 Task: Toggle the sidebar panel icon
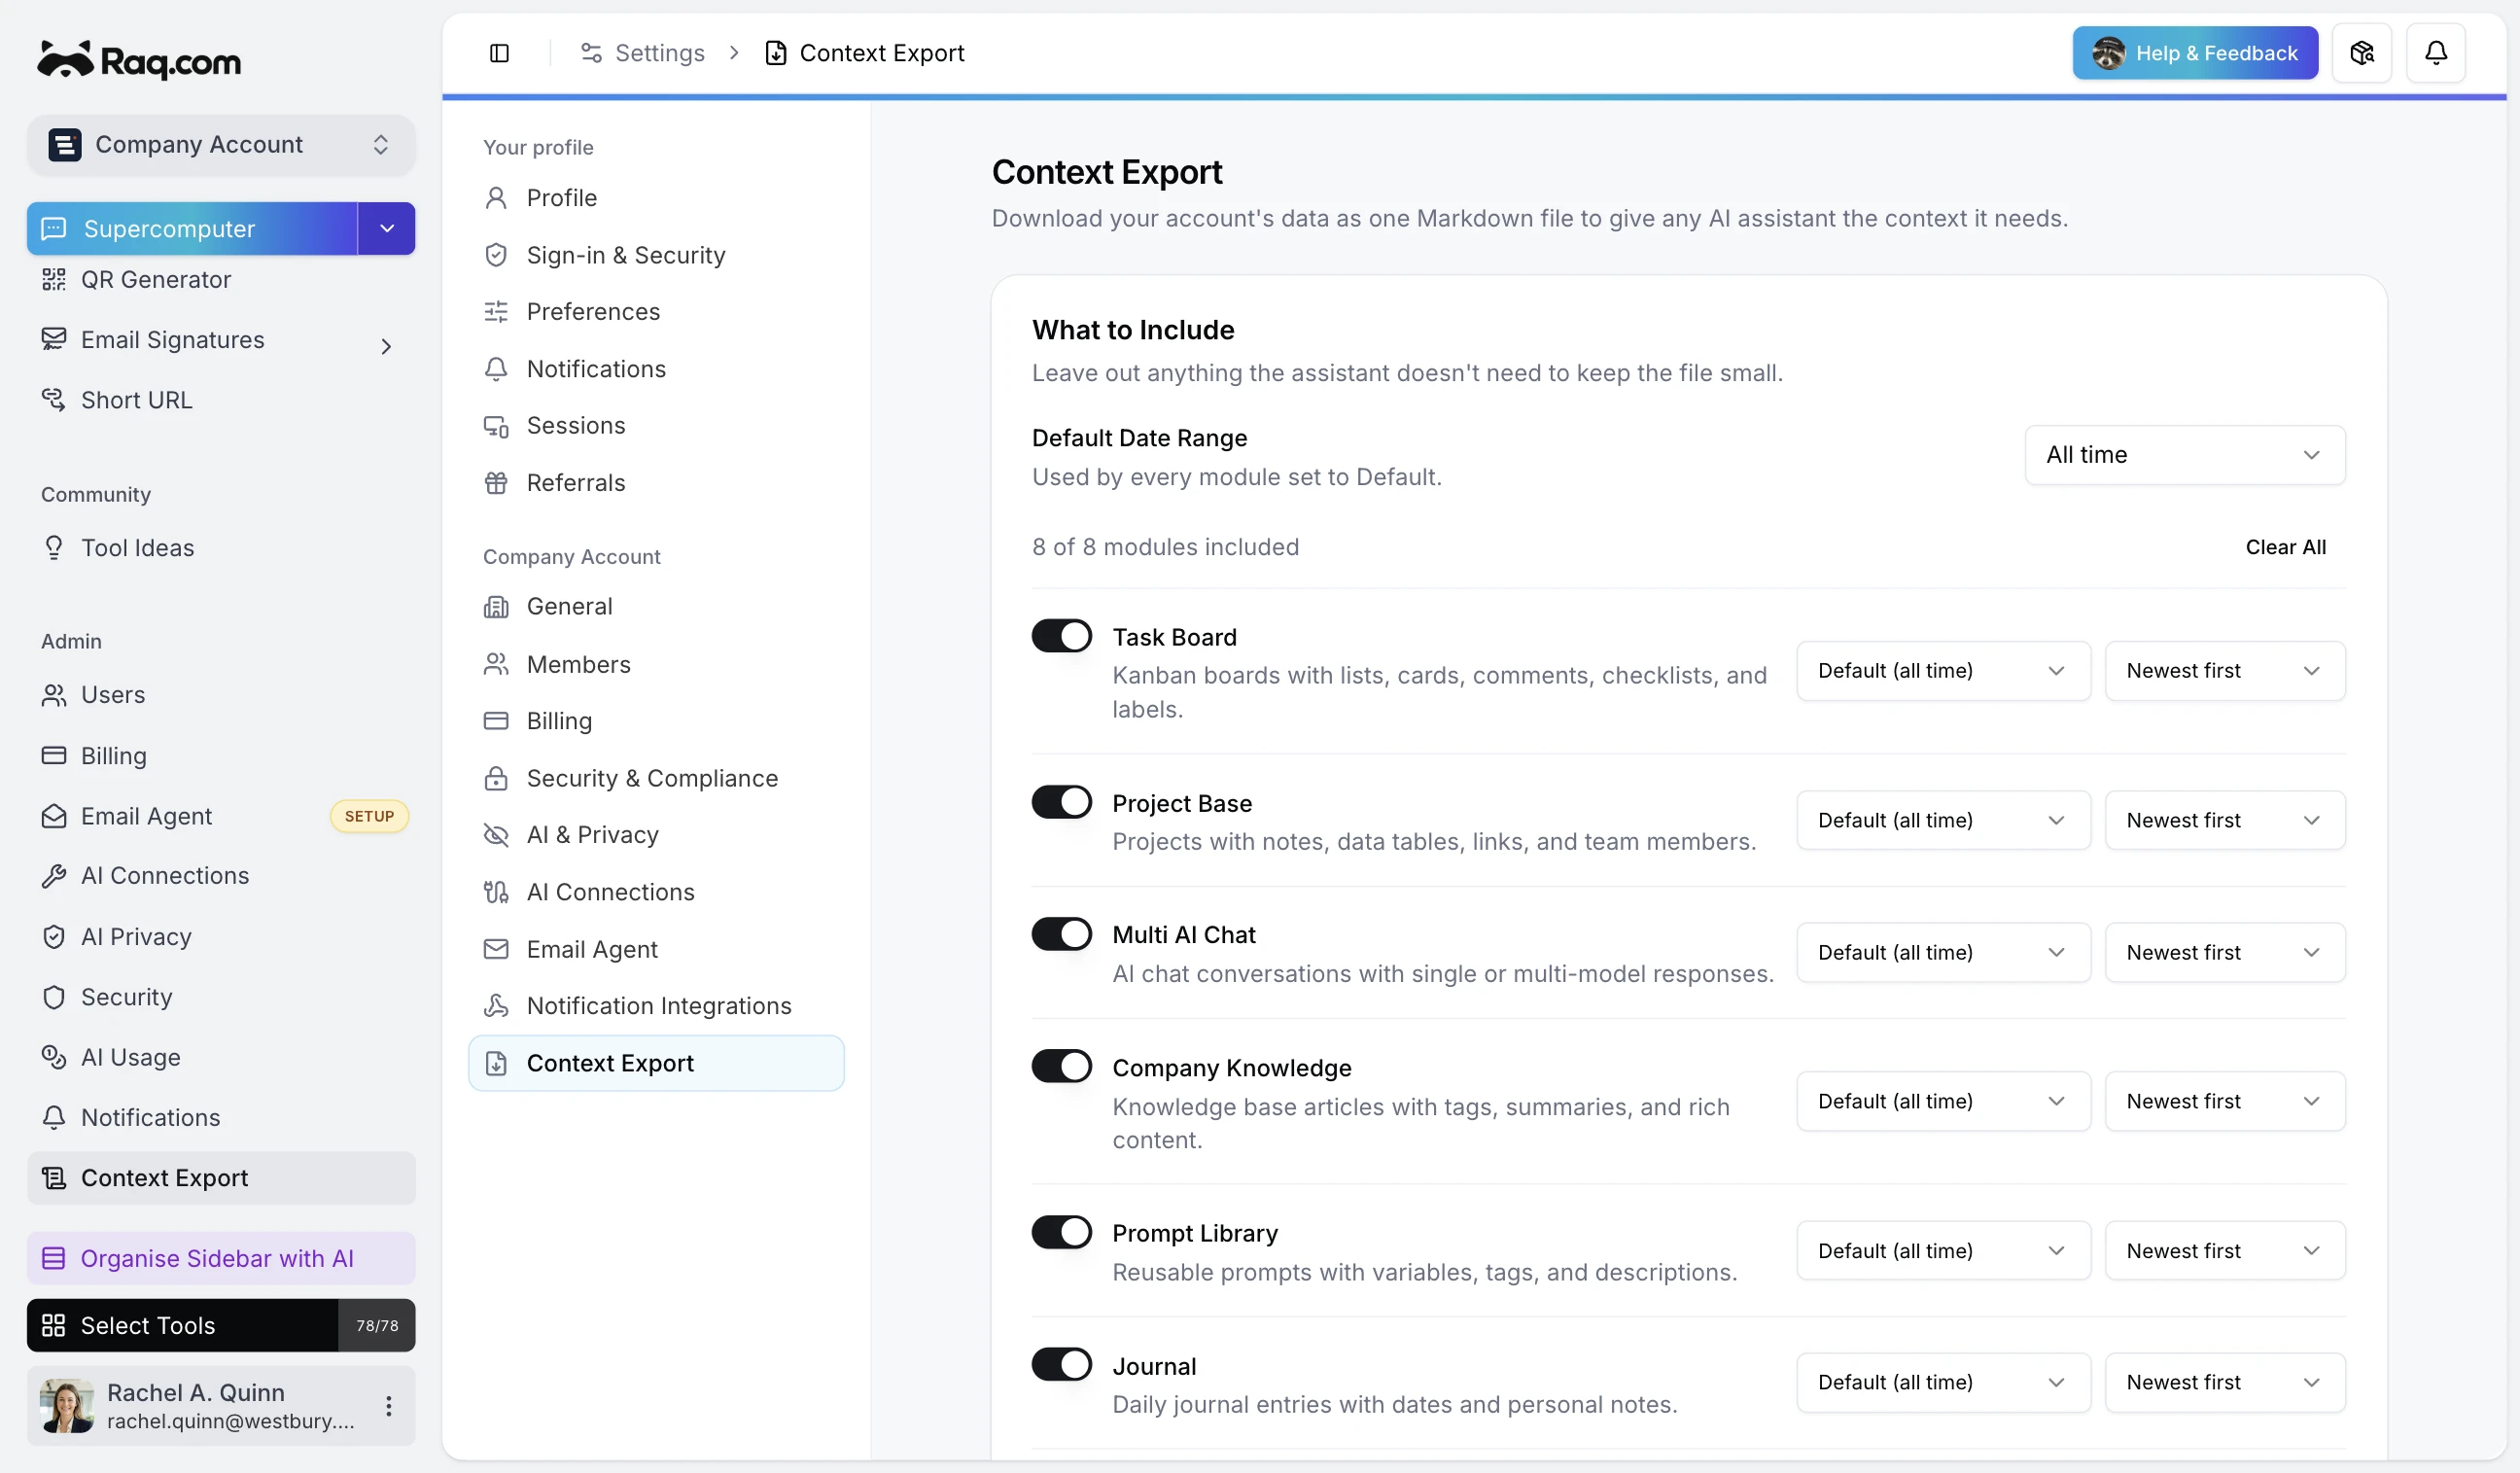click(499, 53)
